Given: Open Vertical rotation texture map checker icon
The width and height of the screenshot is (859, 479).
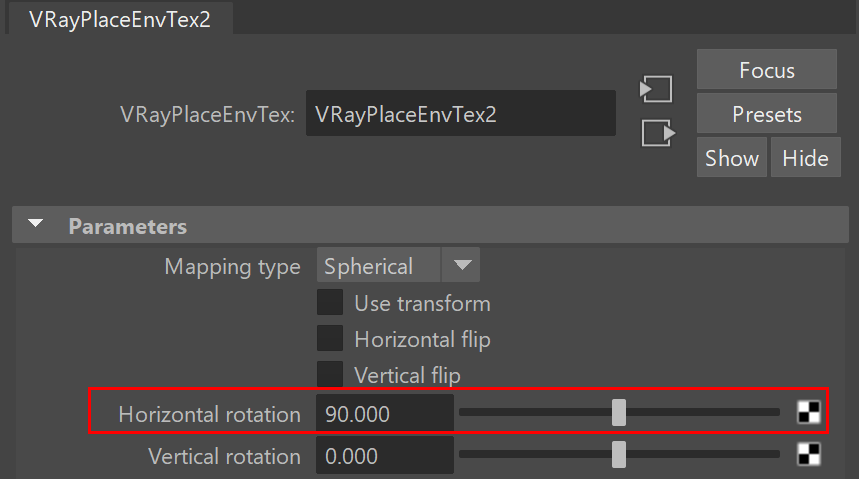Looking at the screenshot, I should [809, 454].
